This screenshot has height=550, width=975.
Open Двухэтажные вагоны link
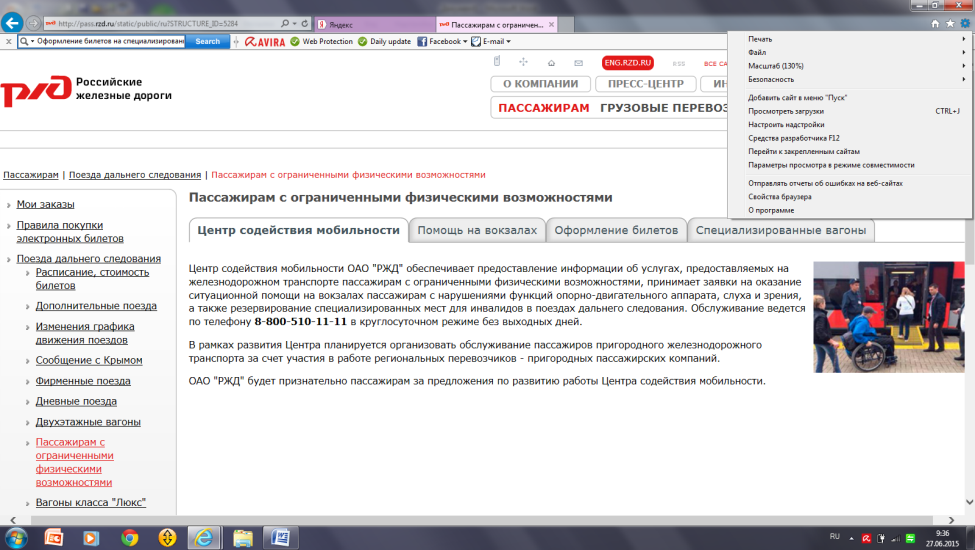(88, 421)
